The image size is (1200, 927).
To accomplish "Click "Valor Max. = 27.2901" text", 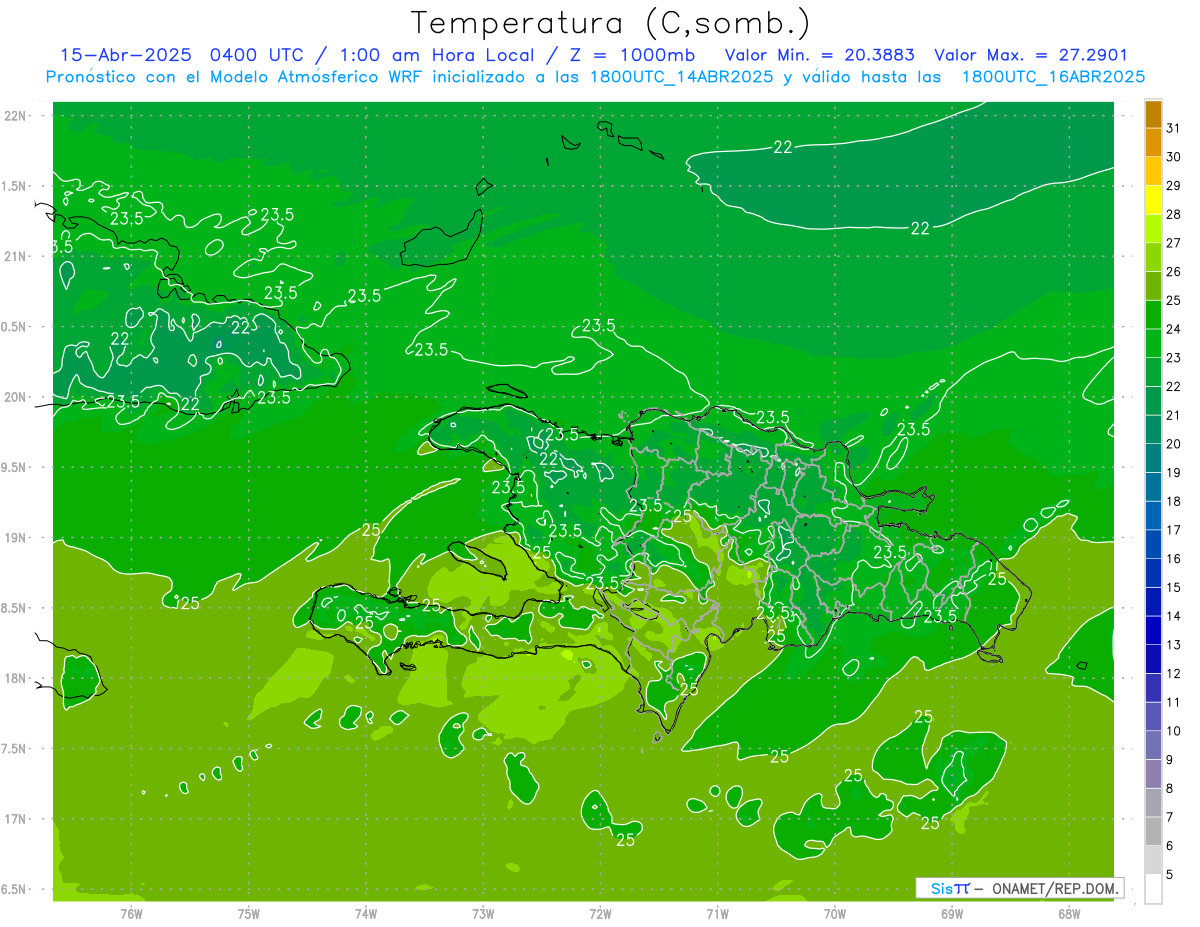I will (1032, 56).
